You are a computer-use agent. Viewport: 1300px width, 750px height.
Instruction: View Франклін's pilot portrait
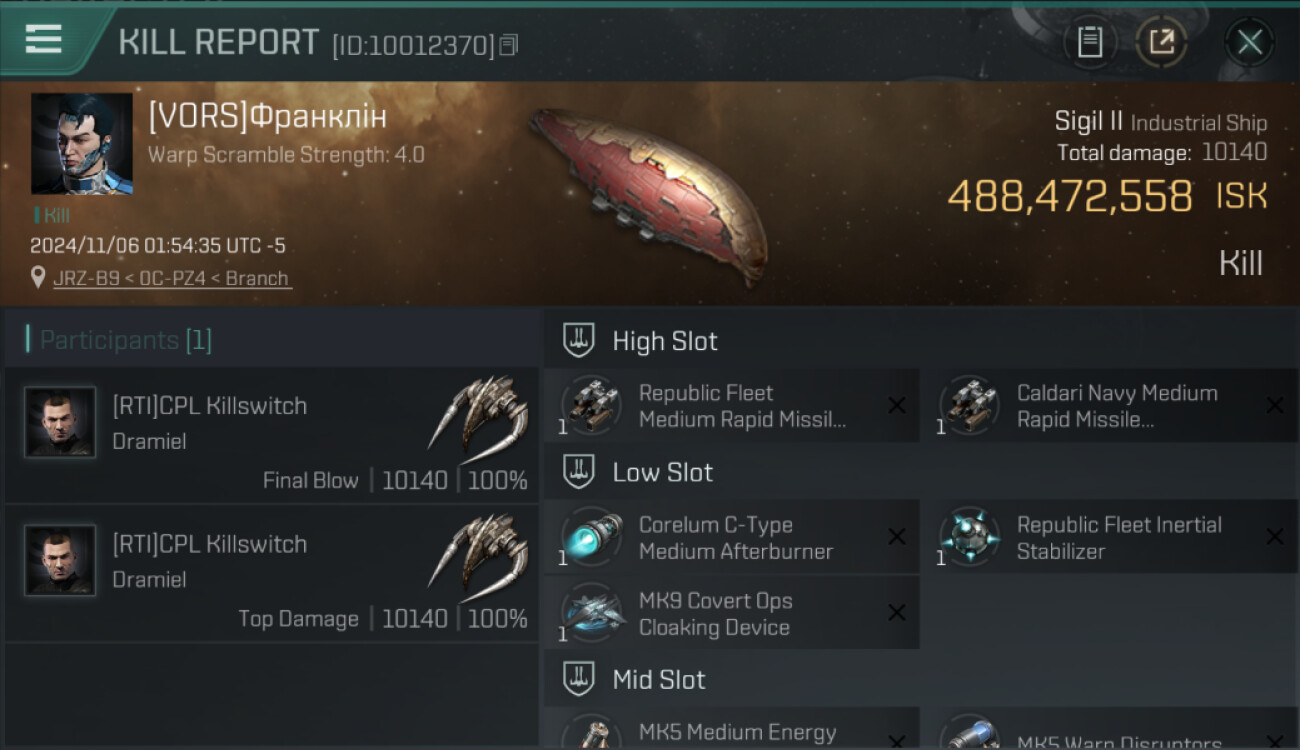[x=82, y=144]
